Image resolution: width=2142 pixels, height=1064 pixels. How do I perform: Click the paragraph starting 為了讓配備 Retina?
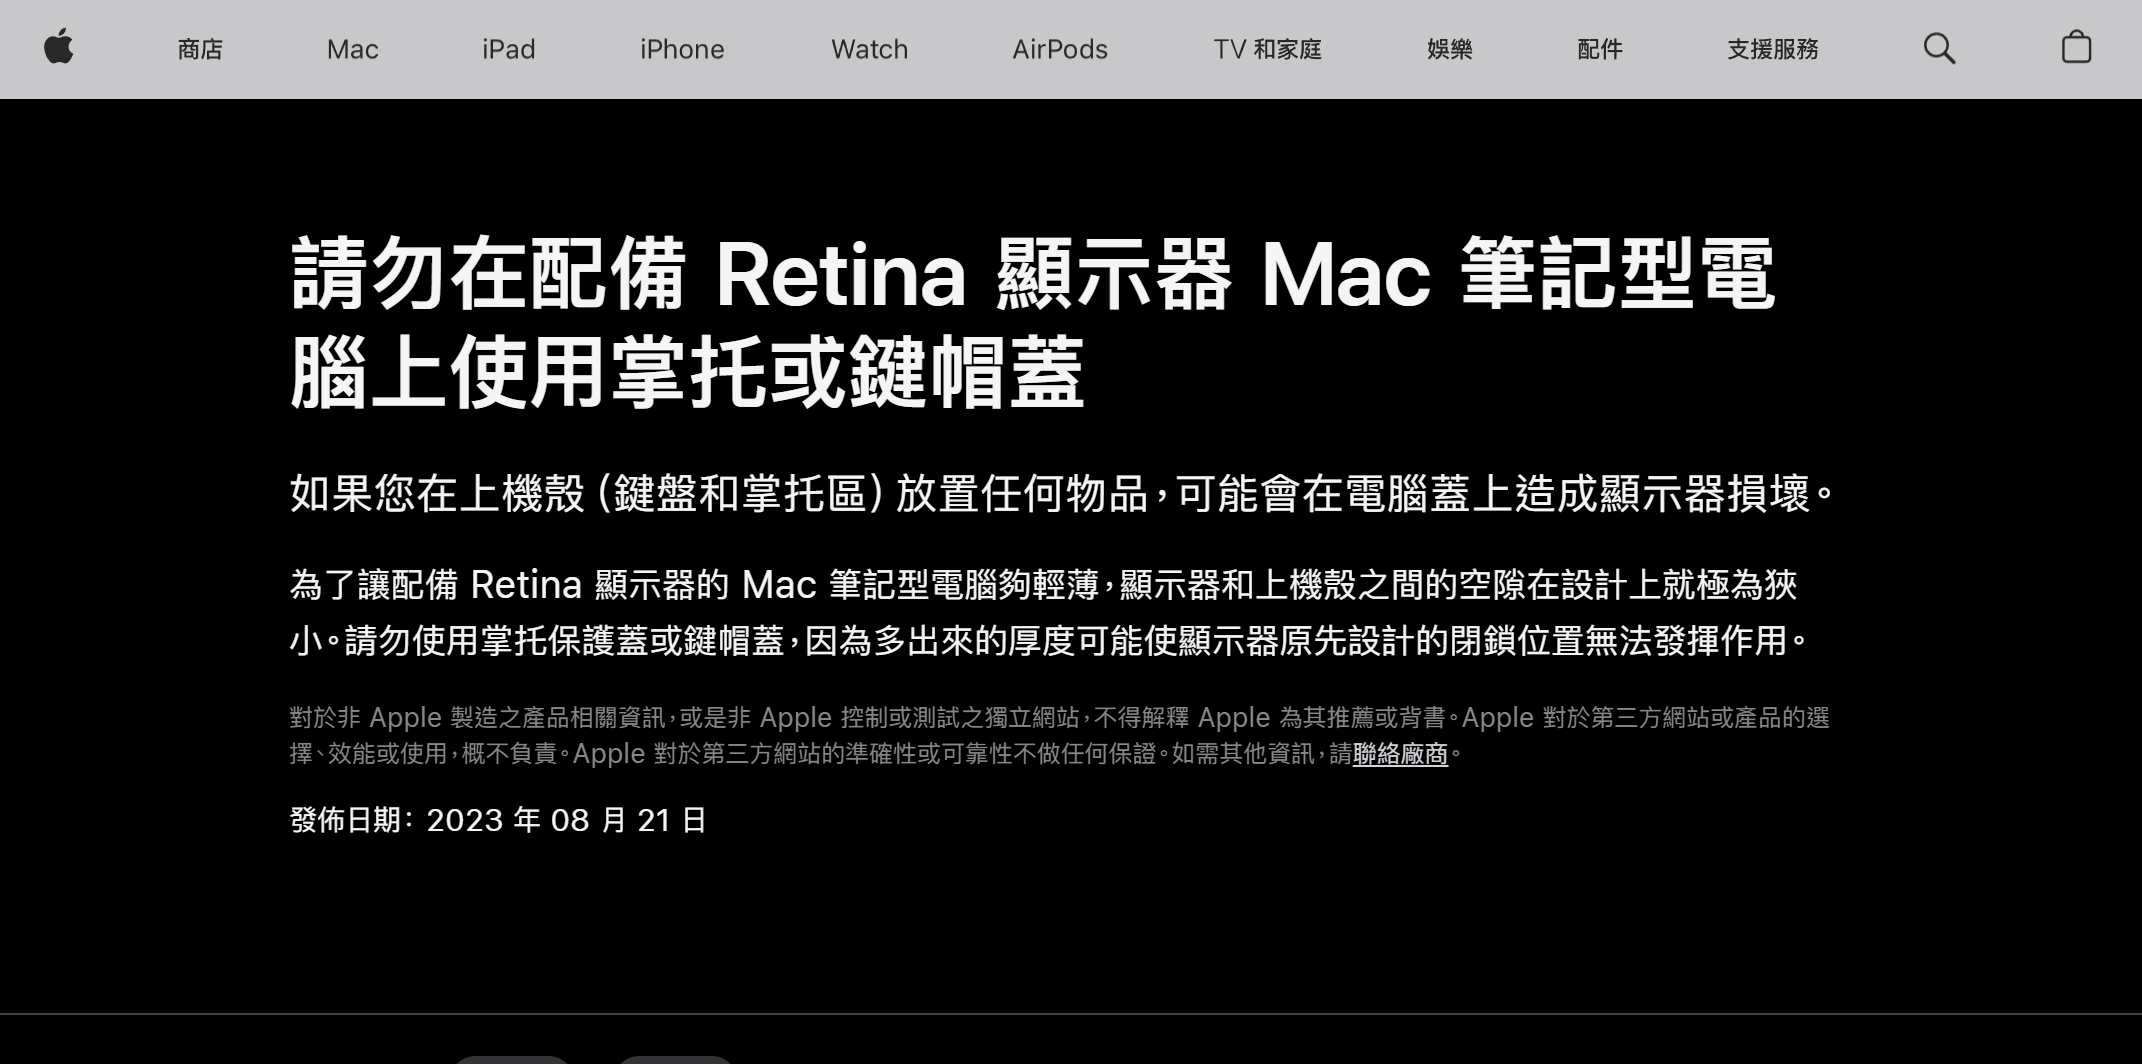[x=1048, y=612]
